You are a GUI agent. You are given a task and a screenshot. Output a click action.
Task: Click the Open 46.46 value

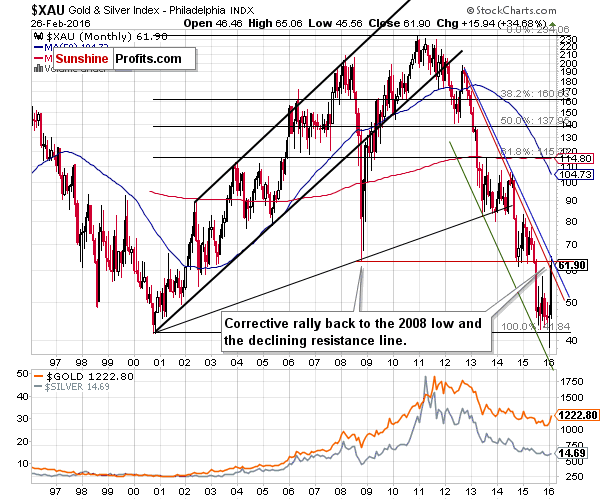[x=213, y=23]
